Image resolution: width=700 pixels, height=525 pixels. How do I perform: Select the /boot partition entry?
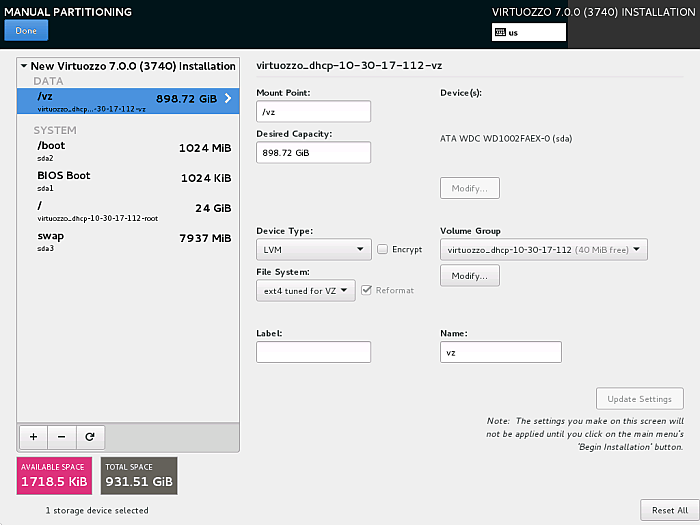point(128,150)
